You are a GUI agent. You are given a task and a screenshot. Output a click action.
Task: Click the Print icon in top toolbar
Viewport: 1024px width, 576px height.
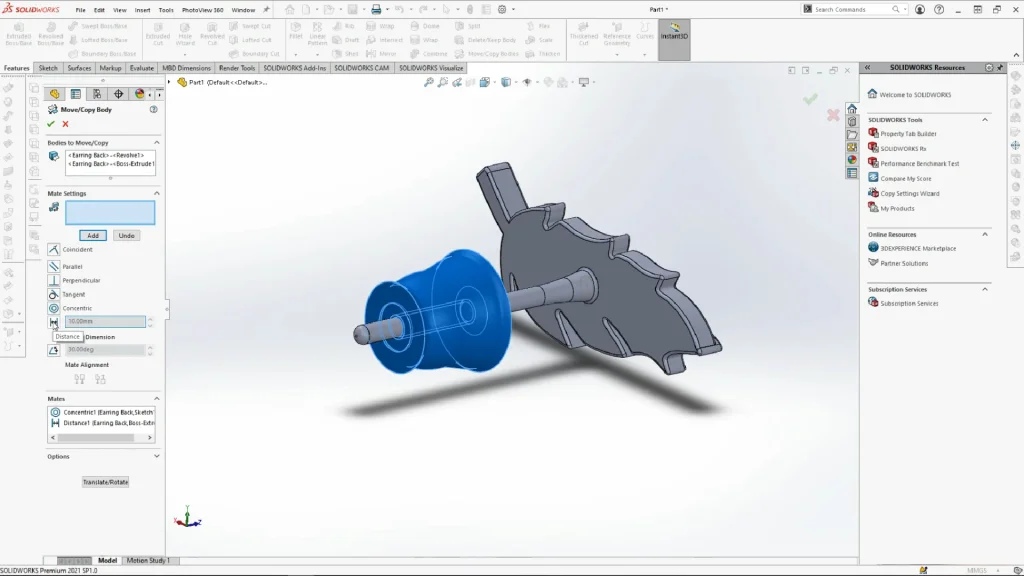coord(376,10)
